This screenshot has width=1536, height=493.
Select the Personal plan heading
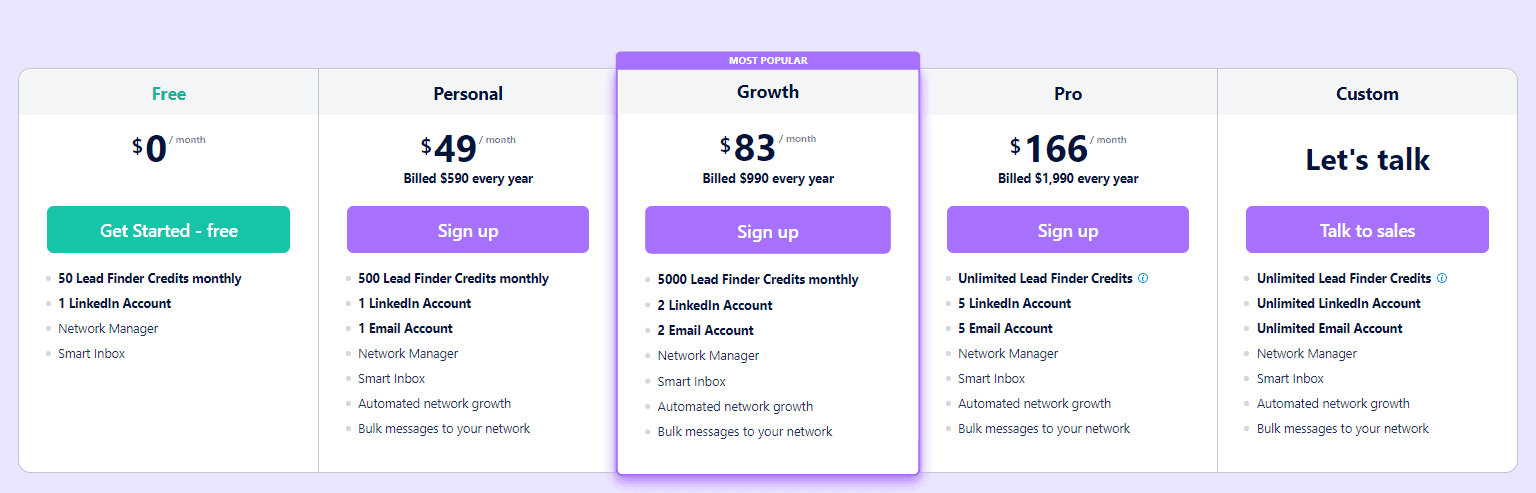click(x=468, y=94)
